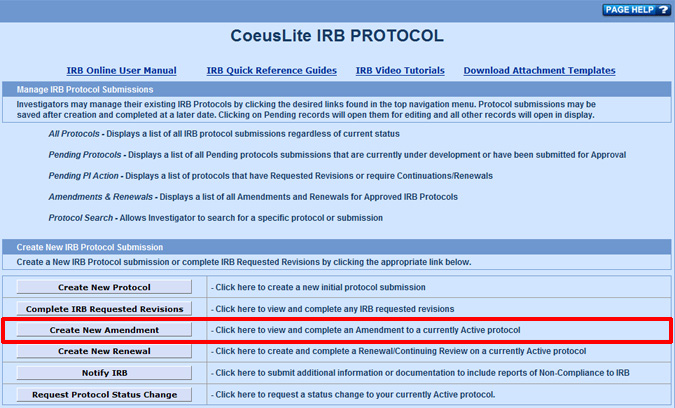Screen dimensions: 675x408
Task: Click Download Attachment Templates link
Action: coord(540,71)
